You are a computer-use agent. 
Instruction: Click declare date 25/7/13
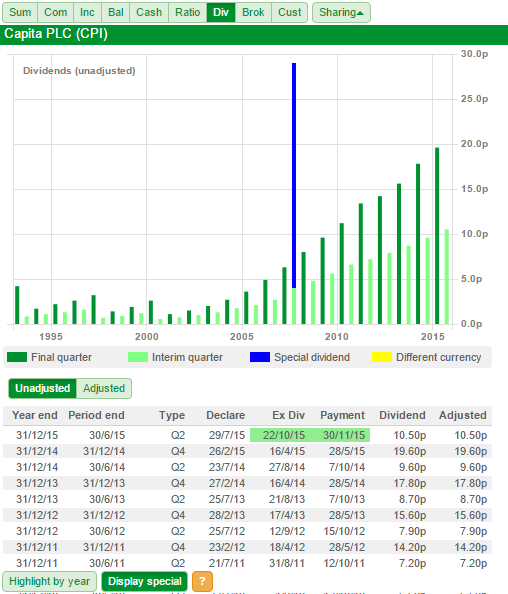point(227,499)
